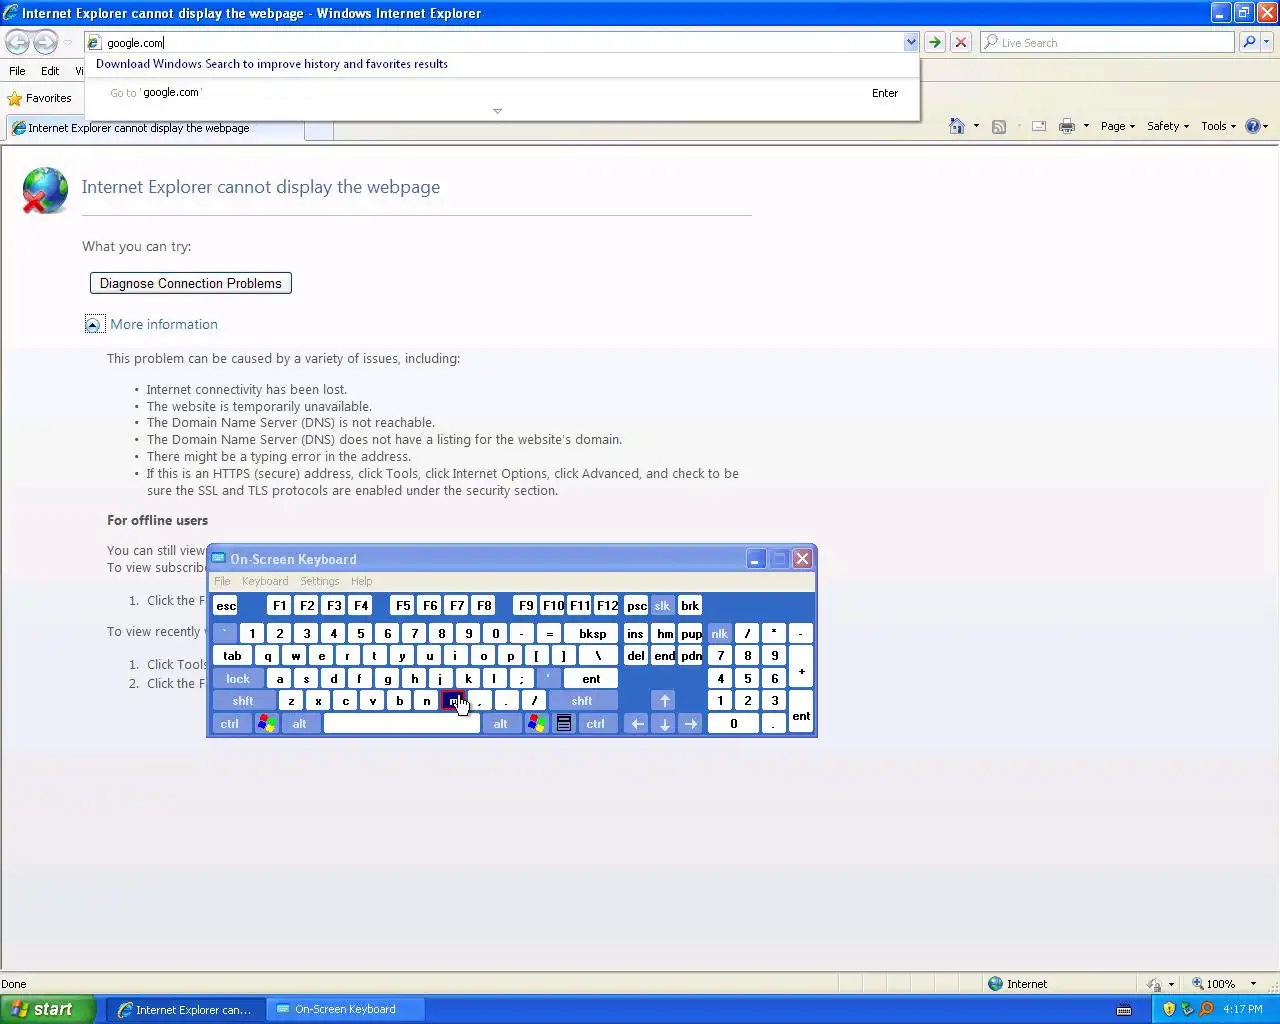Collapse the More information section
The image size is (1280, 1024).
pyautogui.click(x=94, y=324)
